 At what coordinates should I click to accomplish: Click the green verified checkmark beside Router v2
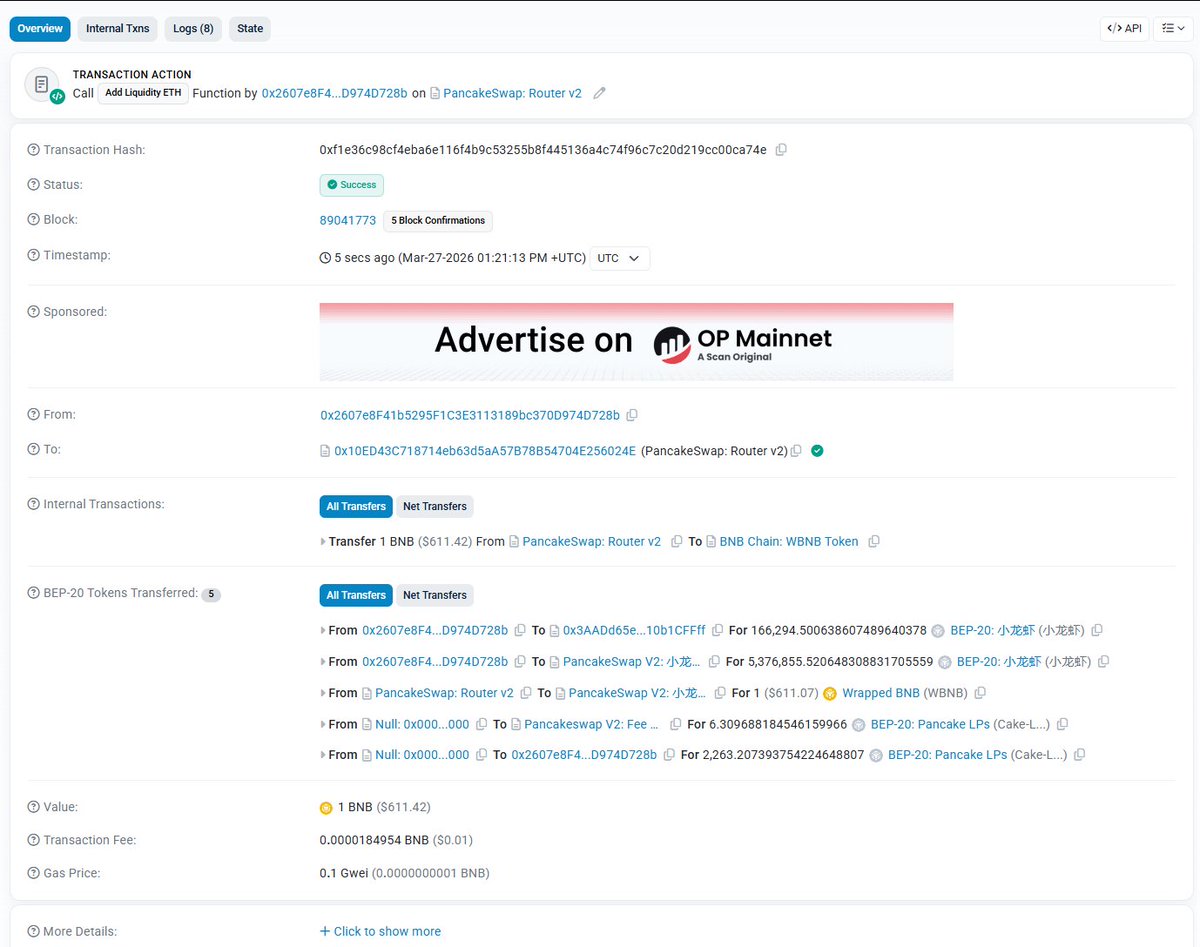[817, 451]
